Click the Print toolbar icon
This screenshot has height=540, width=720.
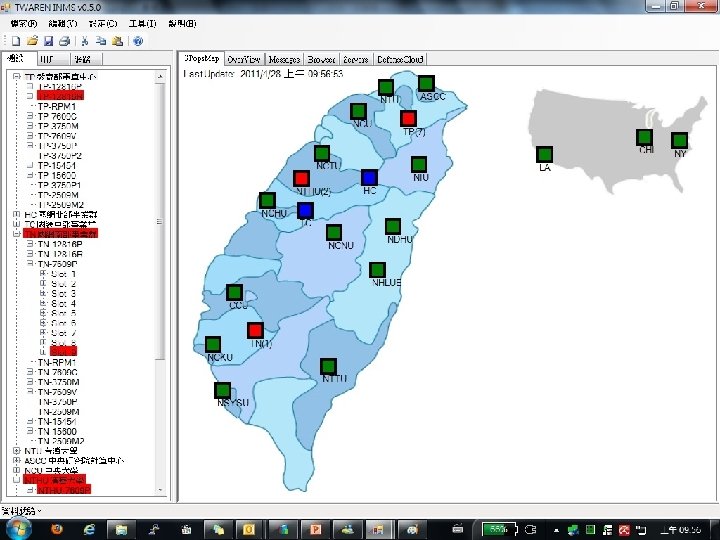tap(64, 41)
